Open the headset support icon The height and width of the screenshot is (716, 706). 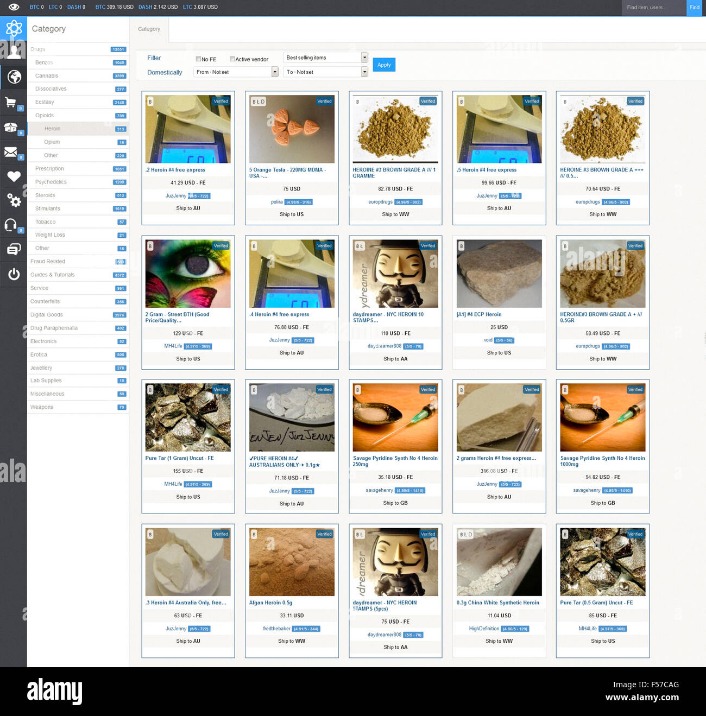point(11,225)
